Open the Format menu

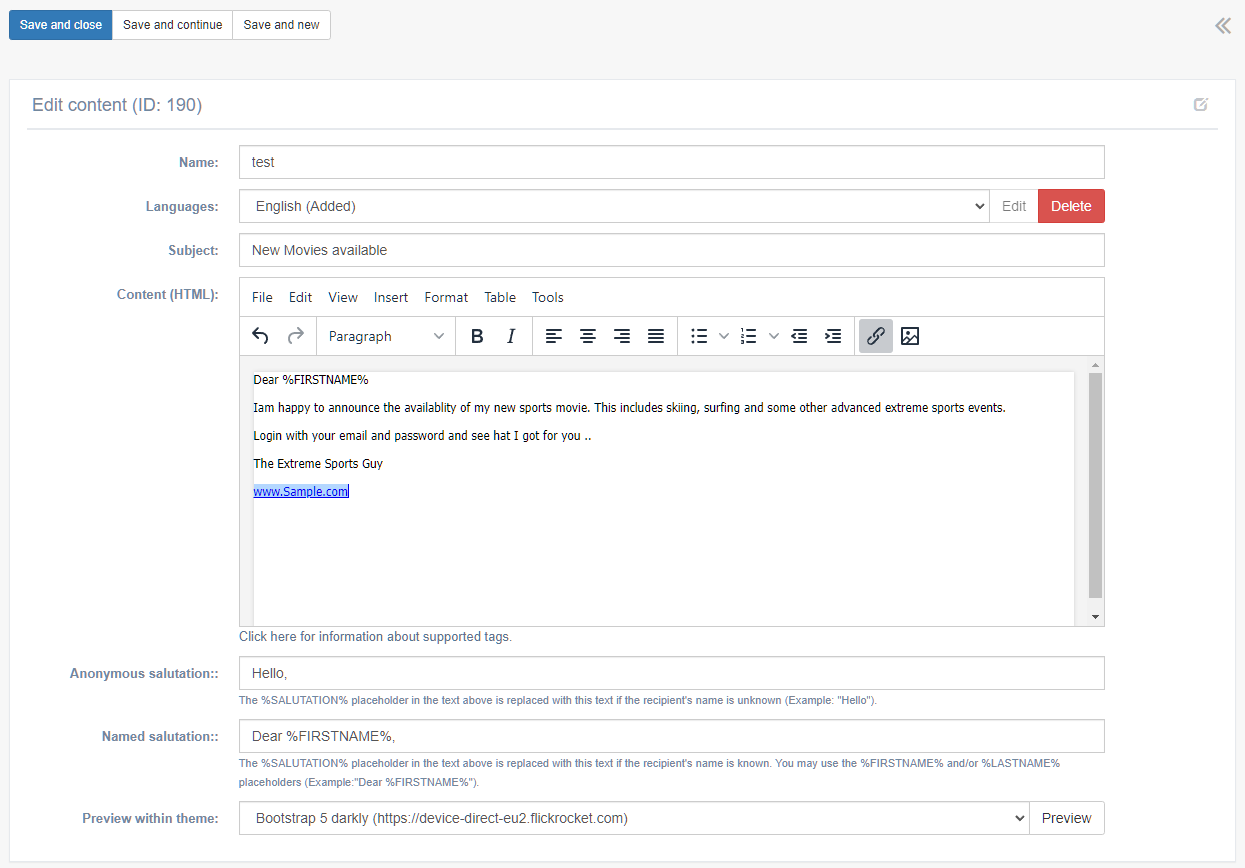pos(446,297)
